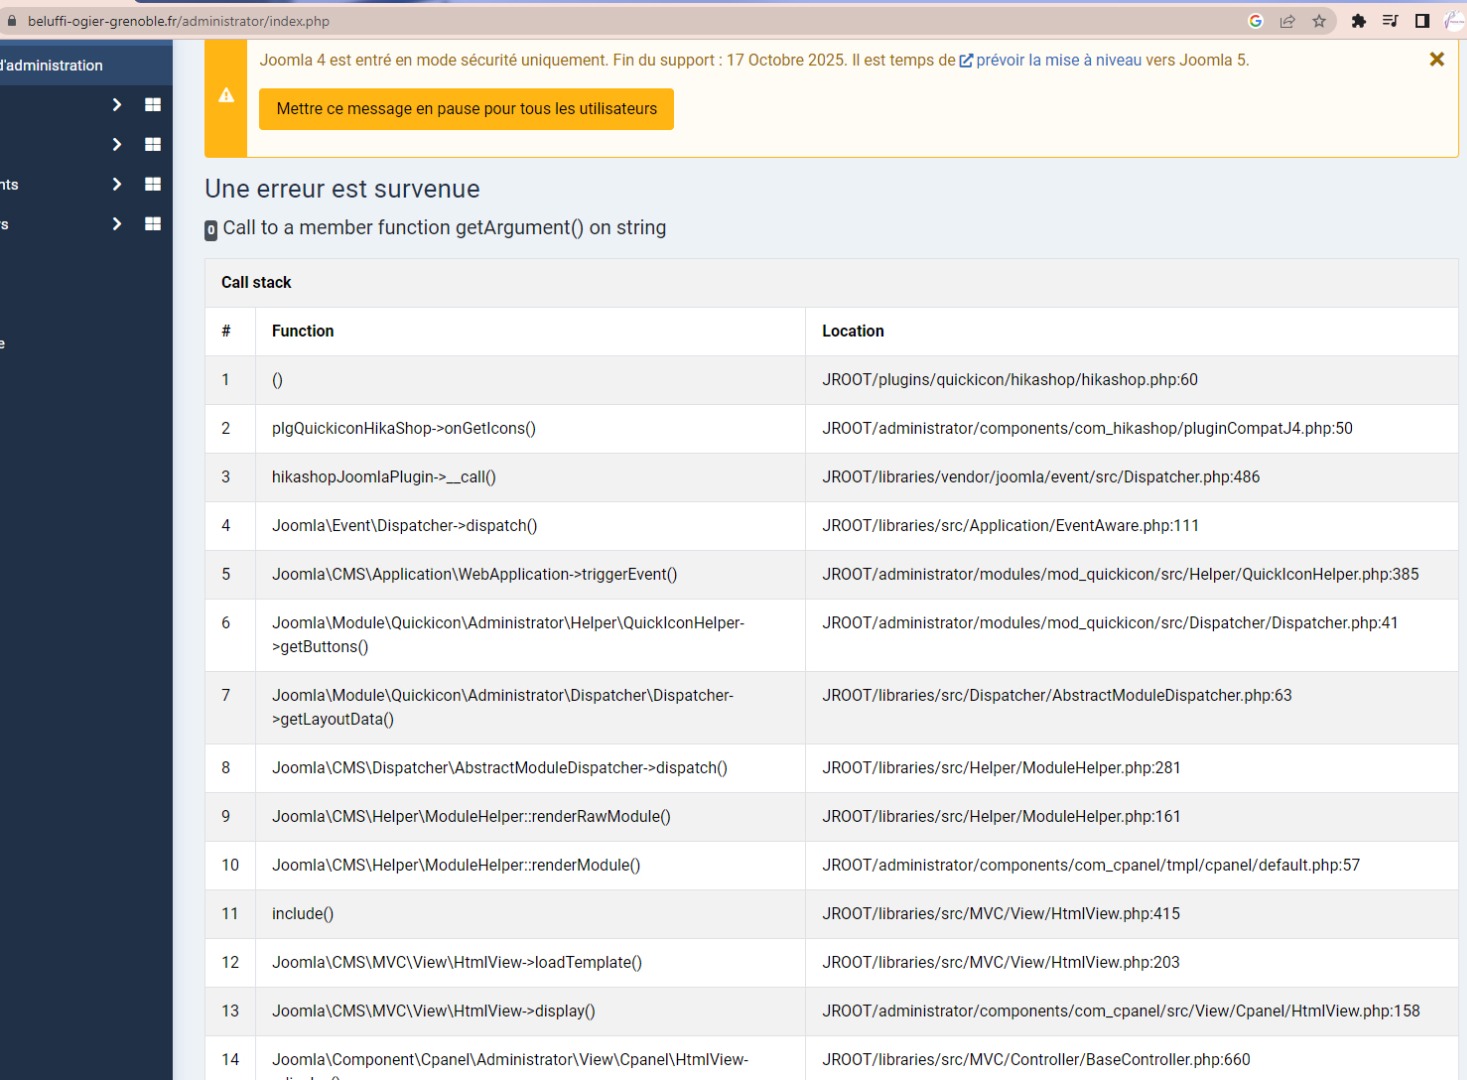This screenshot has width=1467, height=1080.
Task: Click the padlock site info icon
Action: (x=12, y=21)
